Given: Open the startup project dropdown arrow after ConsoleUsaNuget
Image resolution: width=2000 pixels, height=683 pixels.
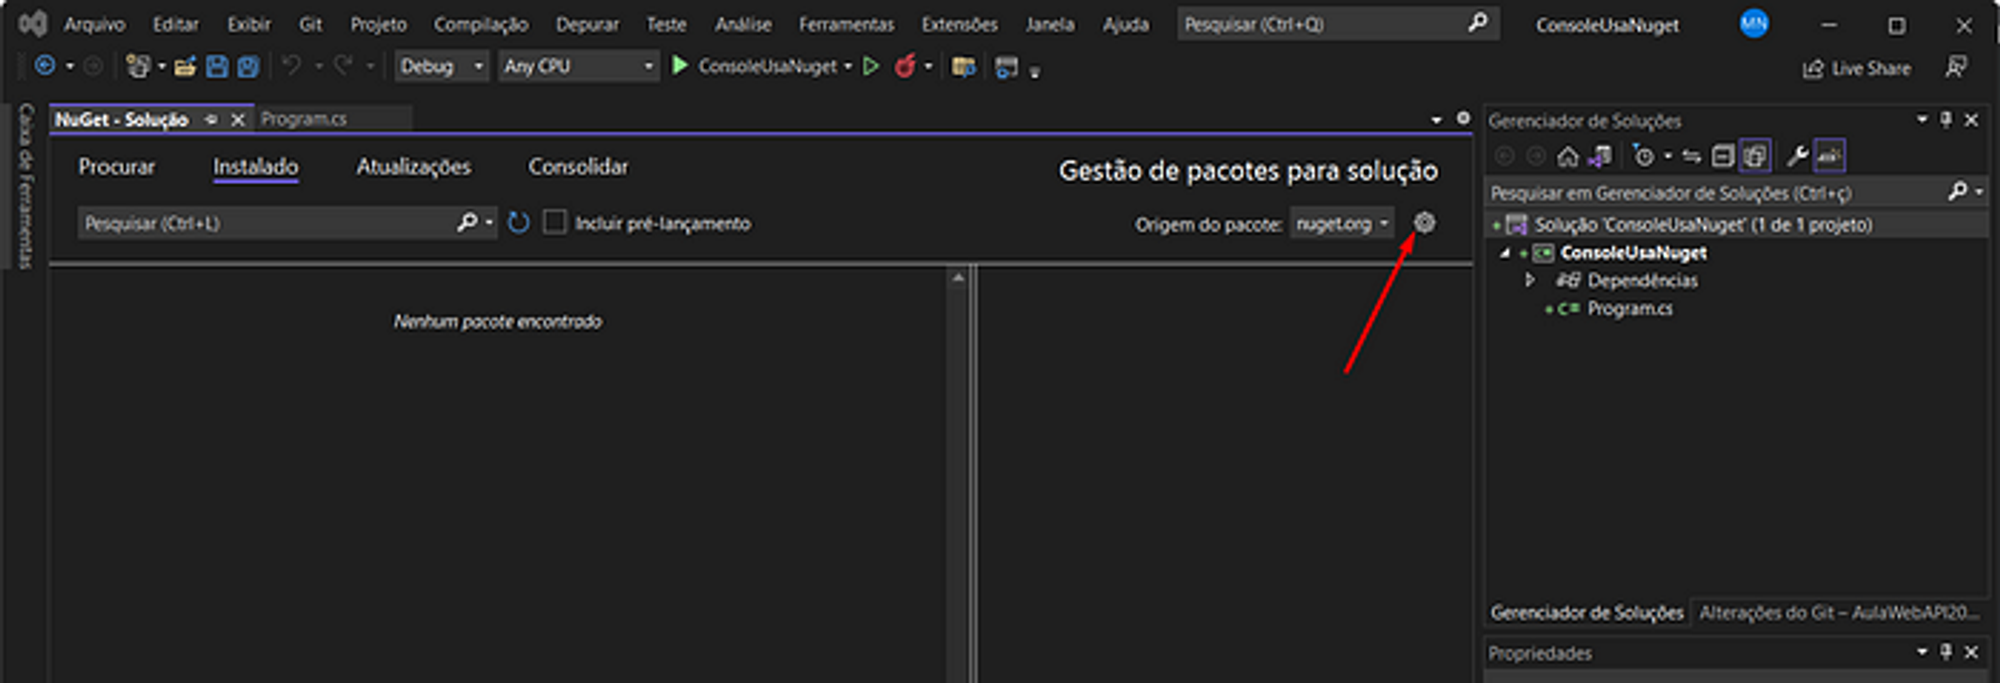Looking at the screenshot, I should tap(848, 66).
